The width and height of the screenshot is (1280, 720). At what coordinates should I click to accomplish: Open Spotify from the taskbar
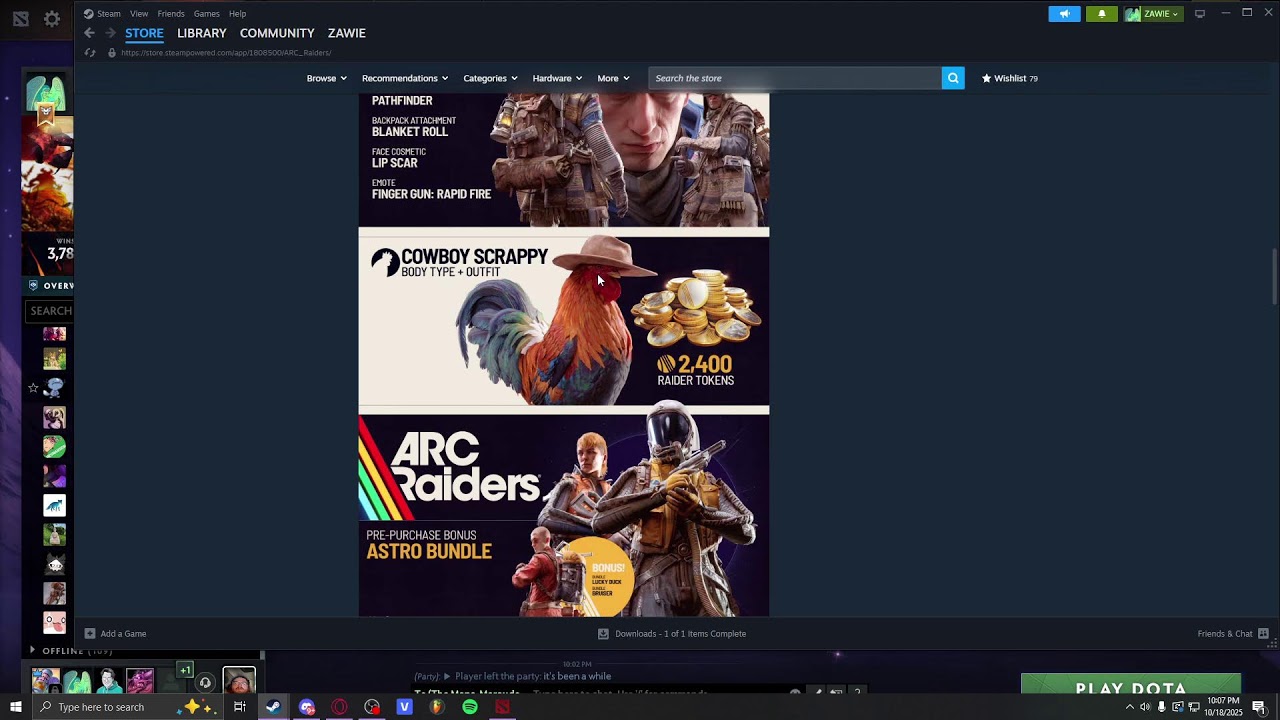[x=470, y=707]
